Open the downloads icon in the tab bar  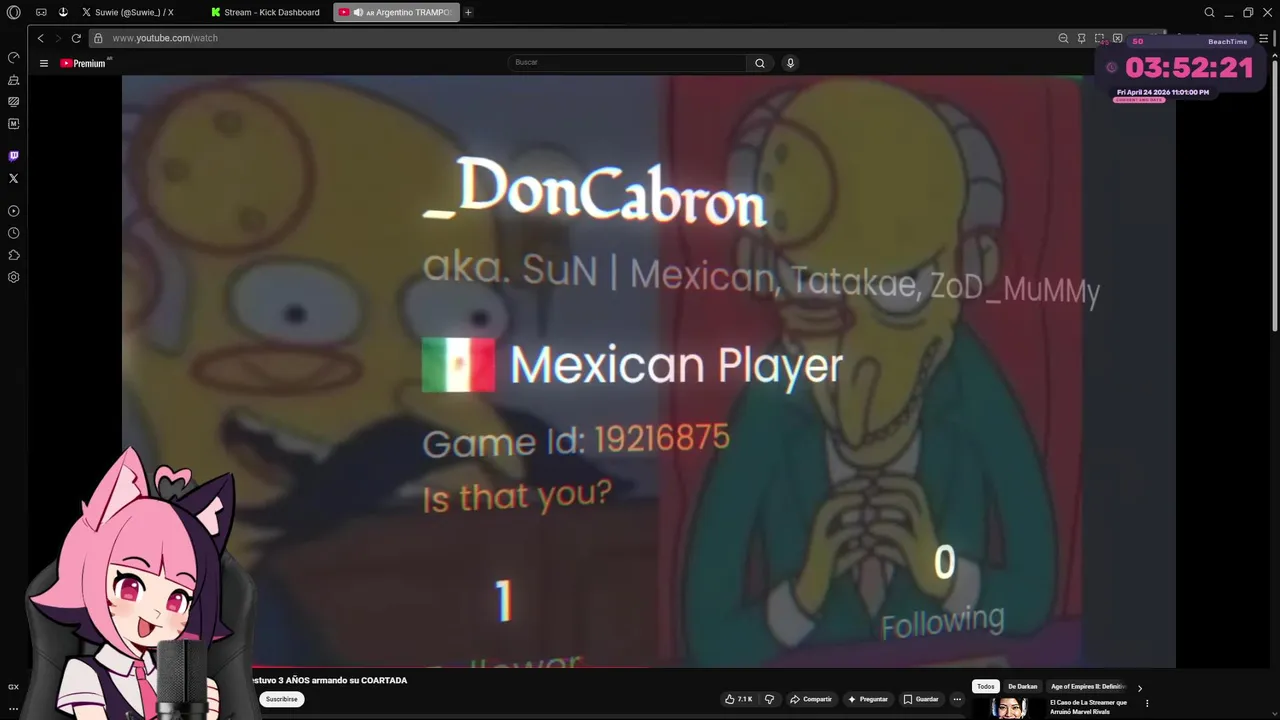[63, 12]
